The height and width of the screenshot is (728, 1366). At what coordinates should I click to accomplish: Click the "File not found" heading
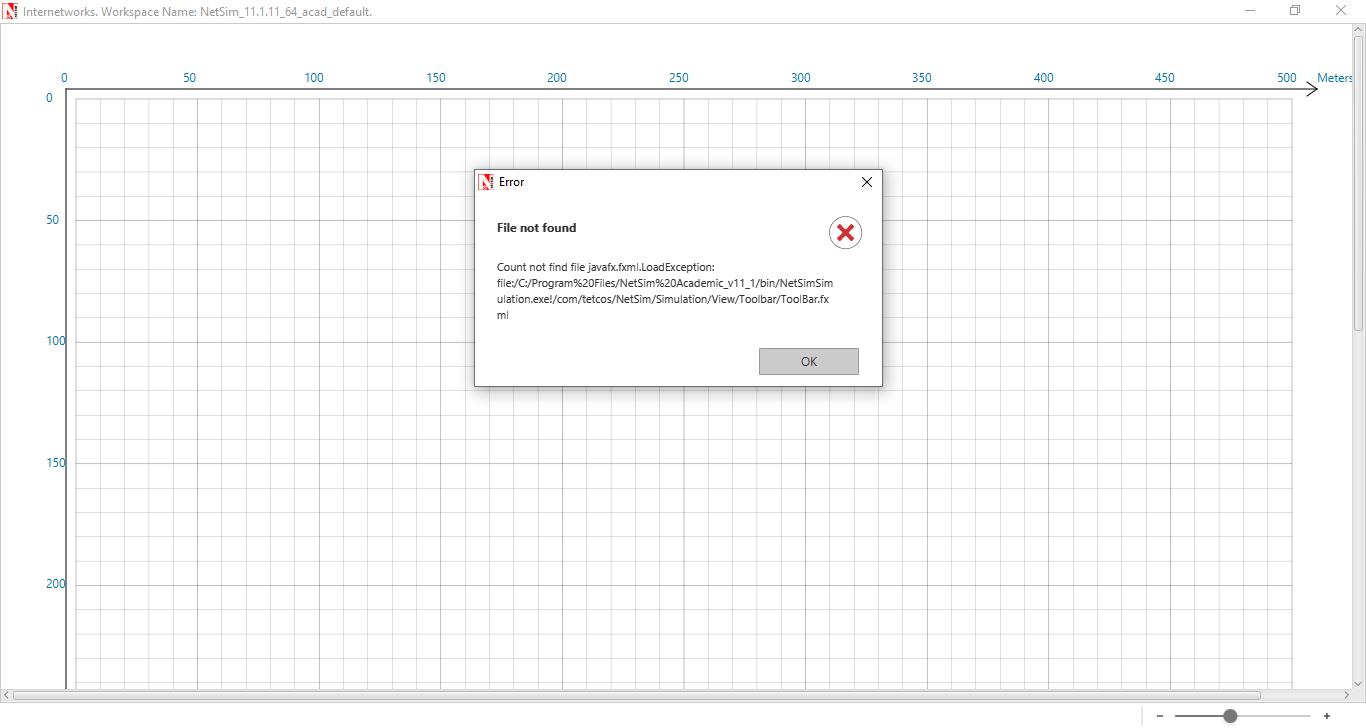536,228
